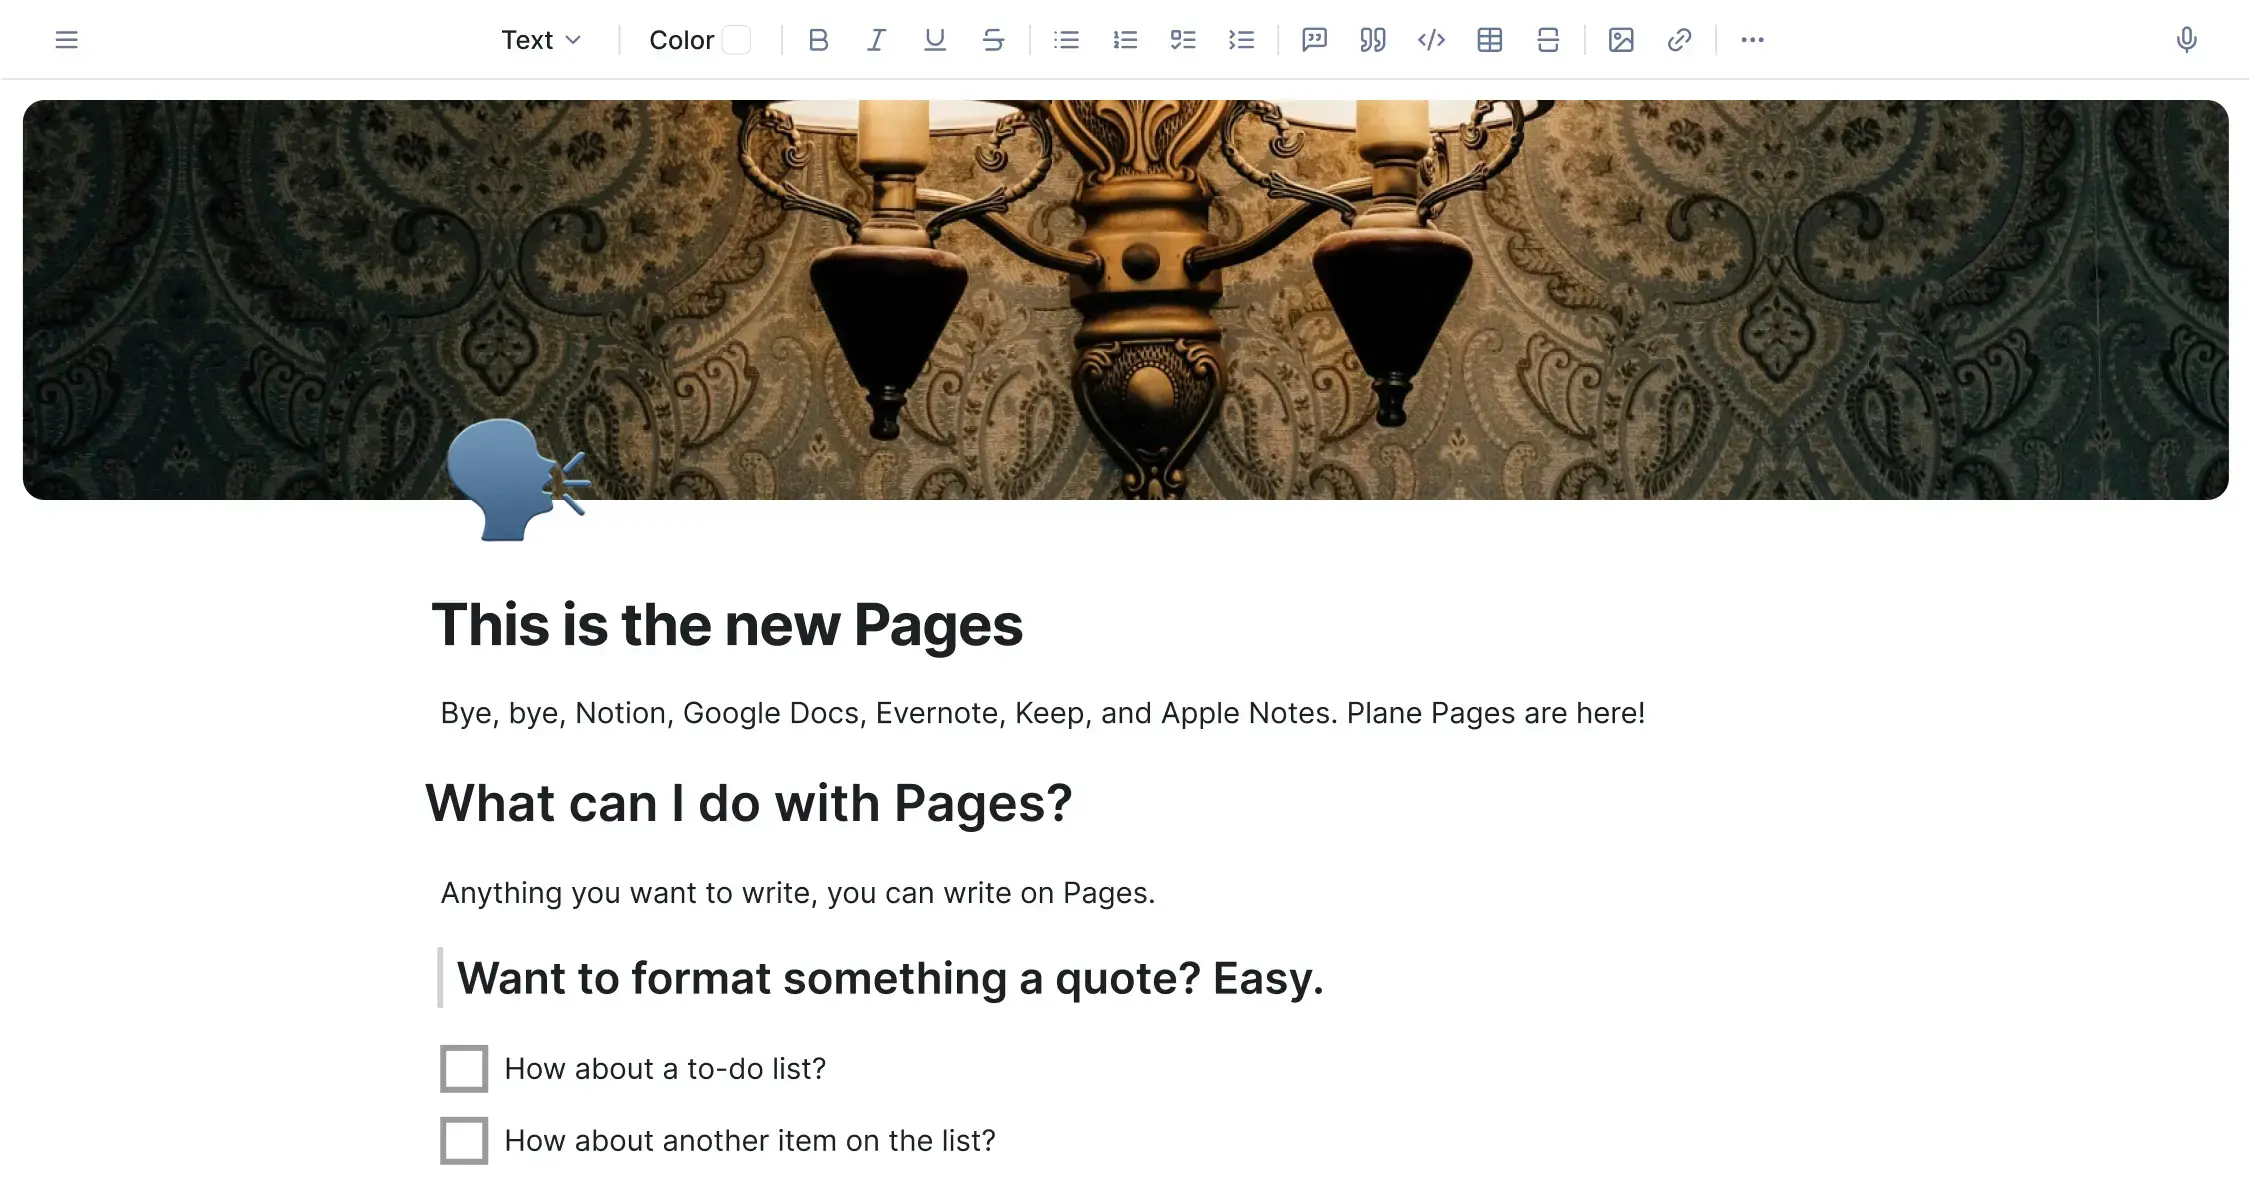Apply strikethrough formatting
Screen dimensions: 2249x1197
coord(992,40)
